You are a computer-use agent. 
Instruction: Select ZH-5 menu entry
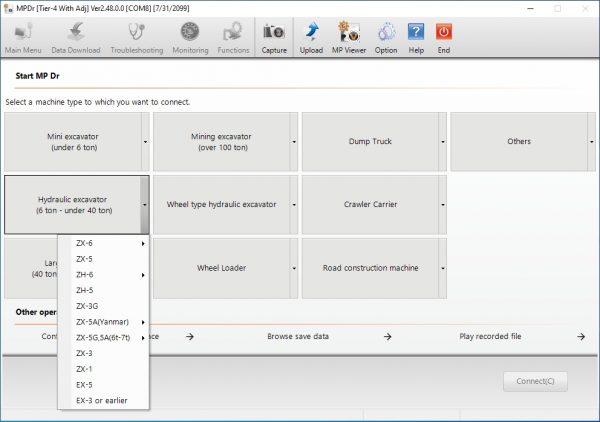coord(103,290)
